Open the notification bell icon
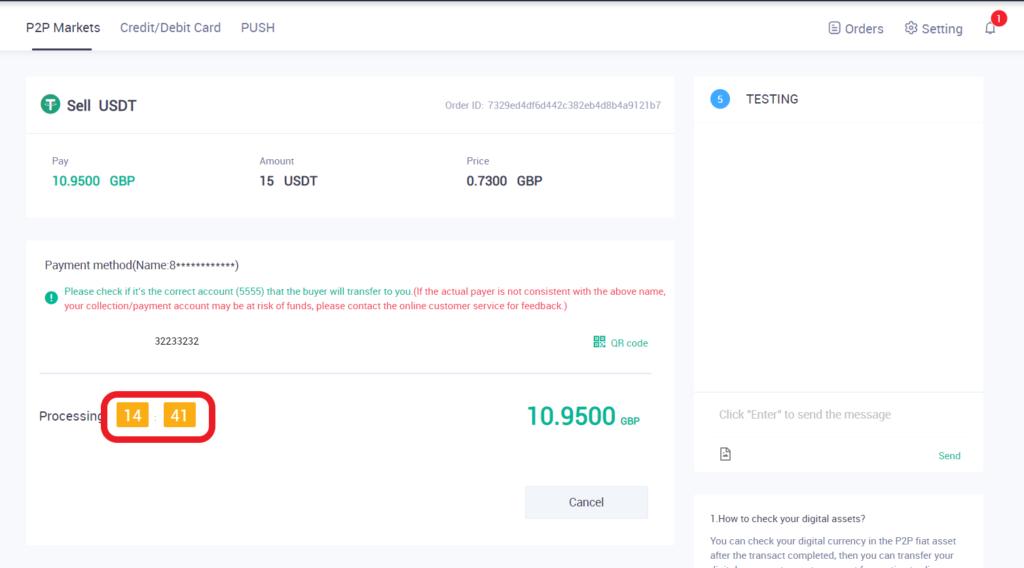The height and width of the screenshot is (568, 1024). pos(990,28)
